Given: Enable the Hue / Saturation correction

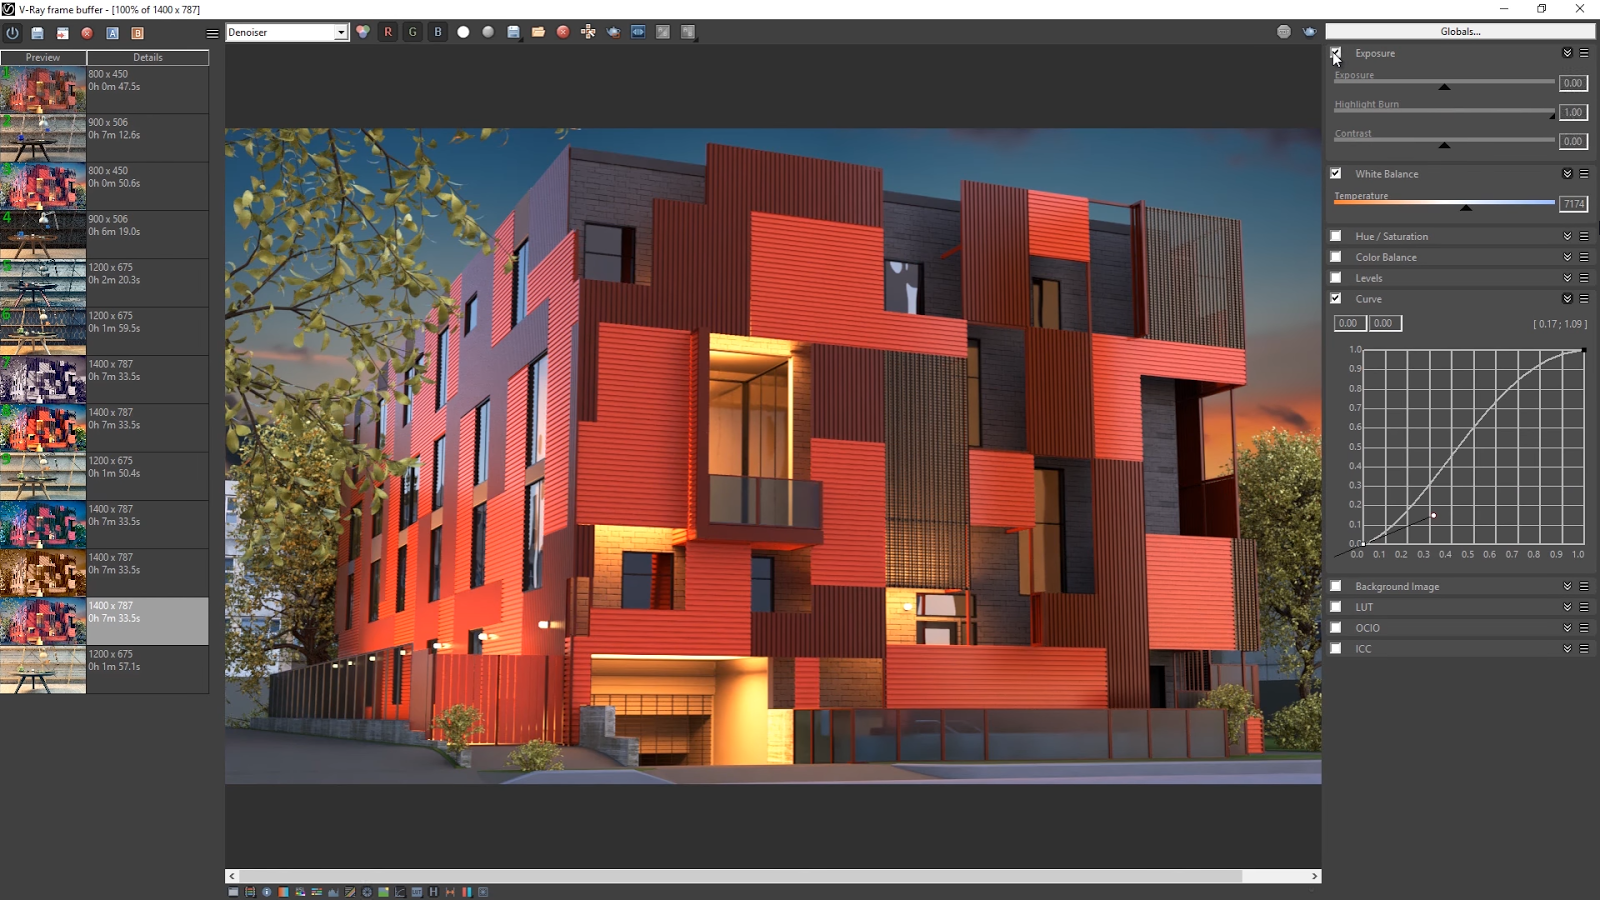Looking at the screenshot, I should click(x=1336, y=236).
